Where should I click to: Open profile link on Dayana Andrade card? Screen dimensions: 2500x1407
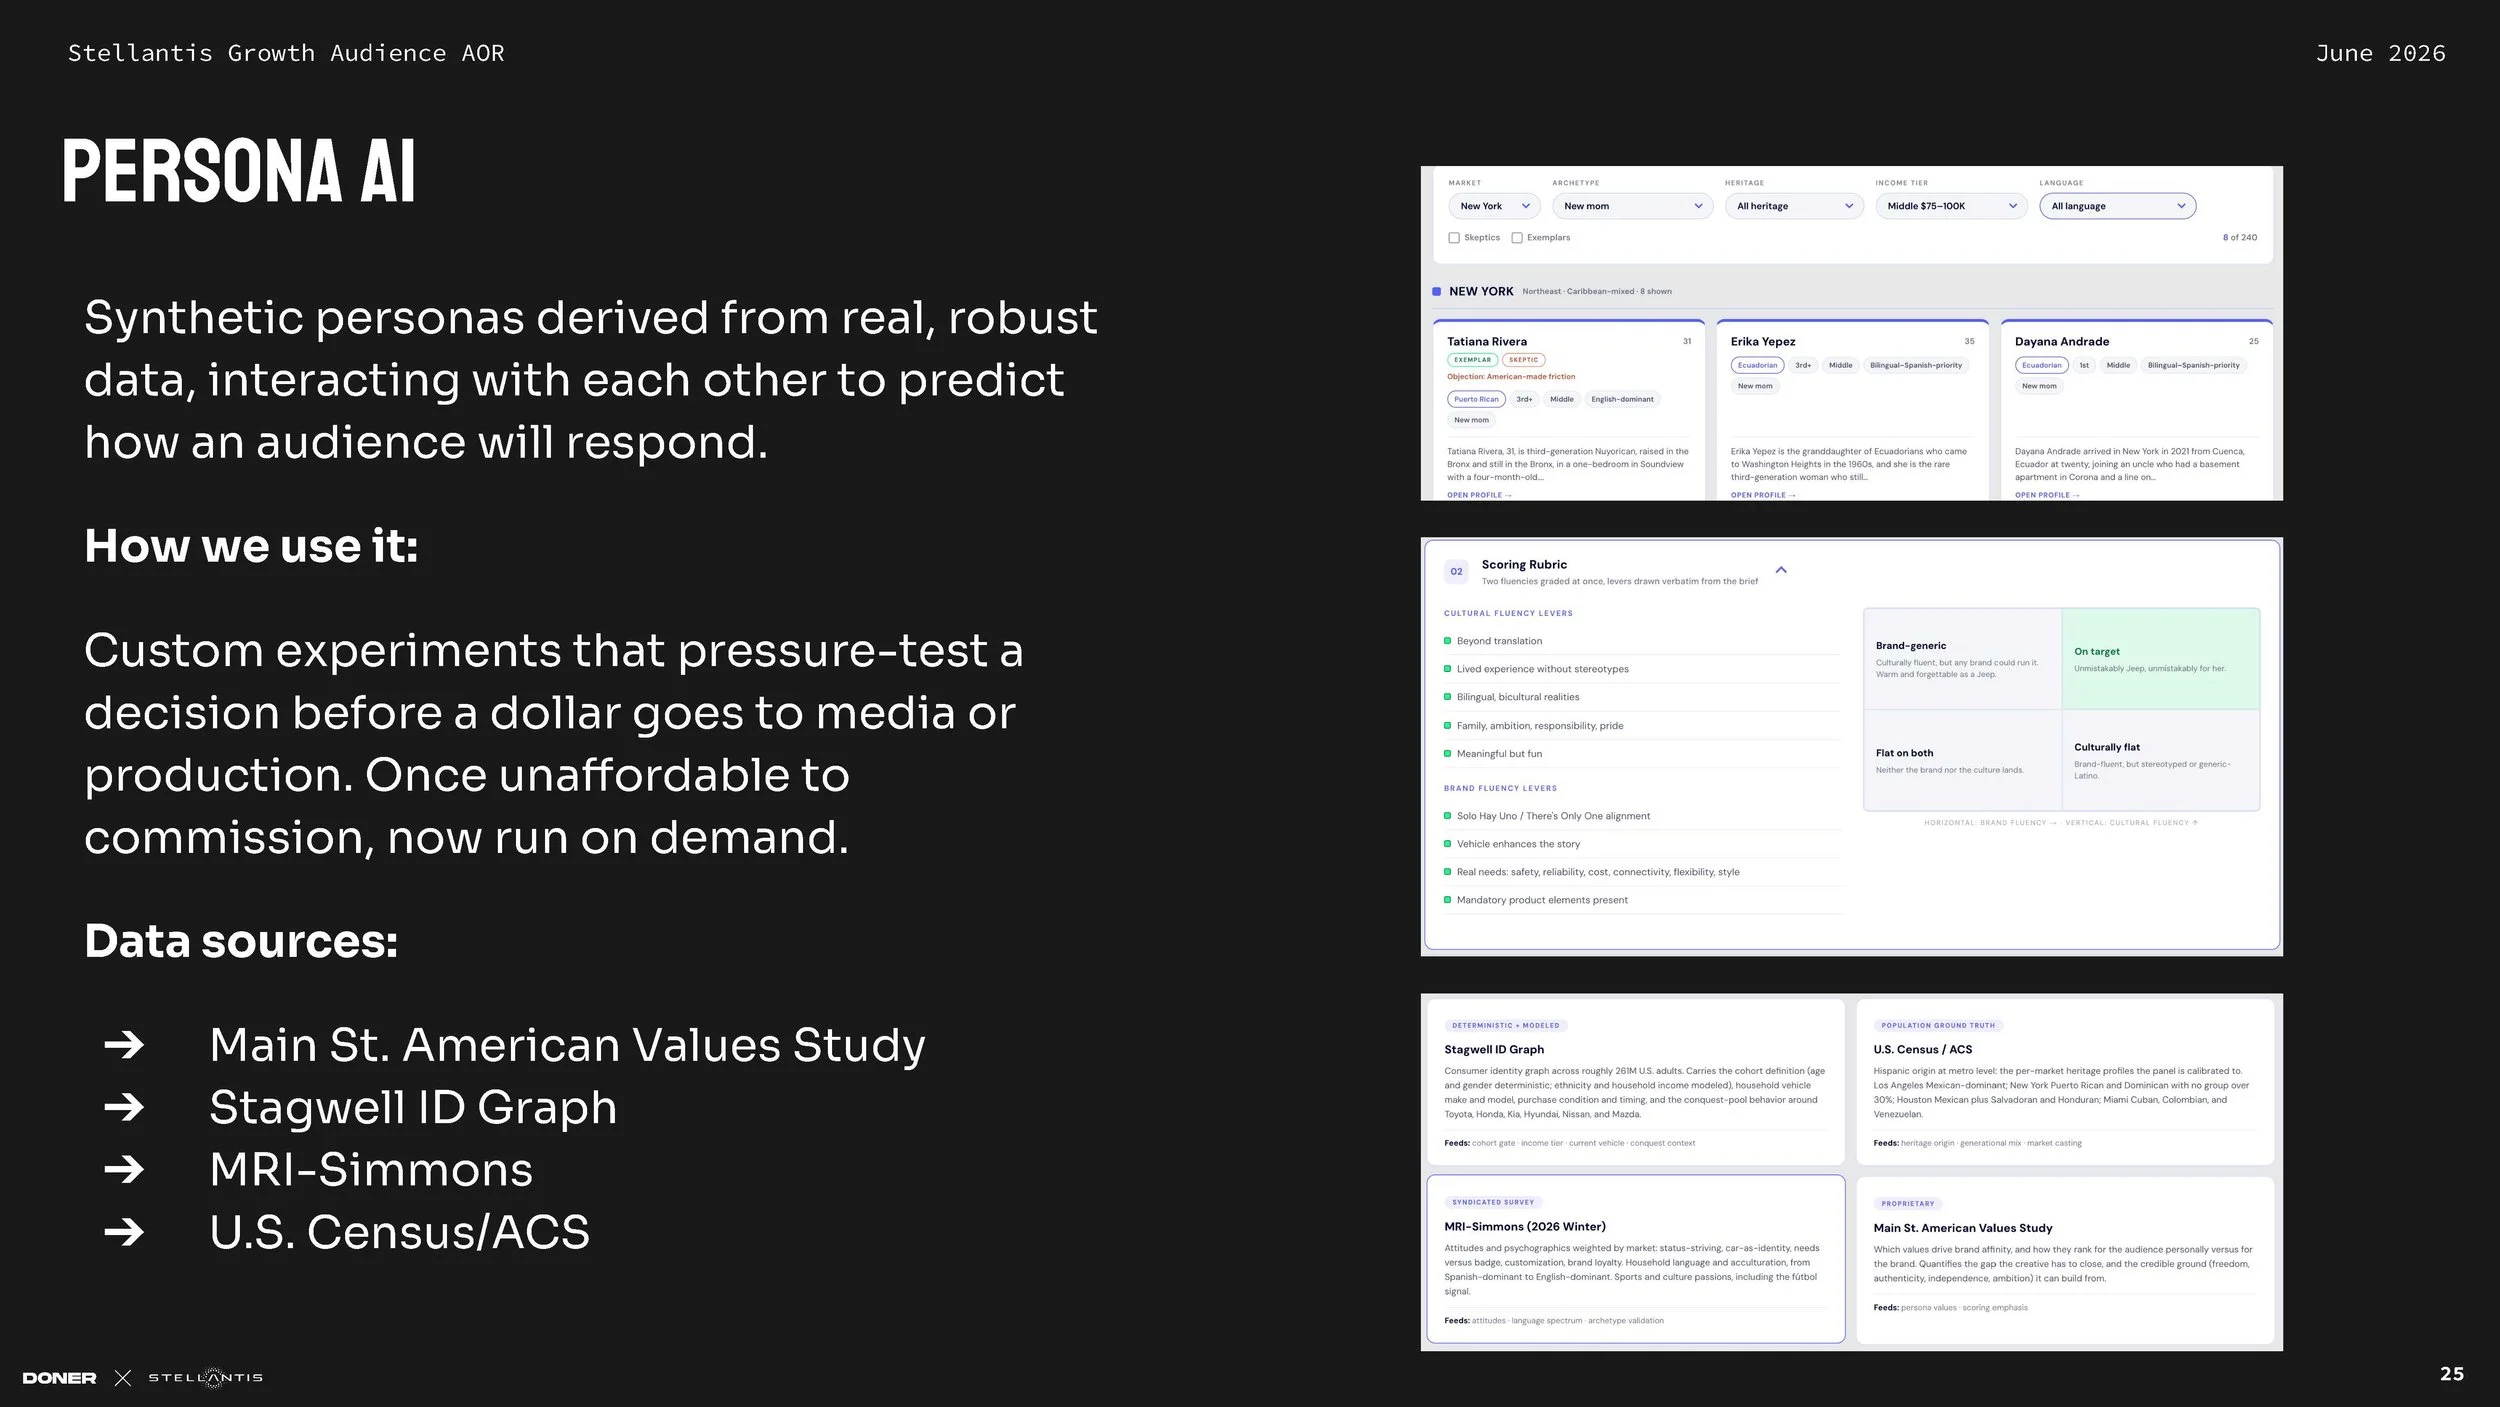click(x=2047, y=495)
